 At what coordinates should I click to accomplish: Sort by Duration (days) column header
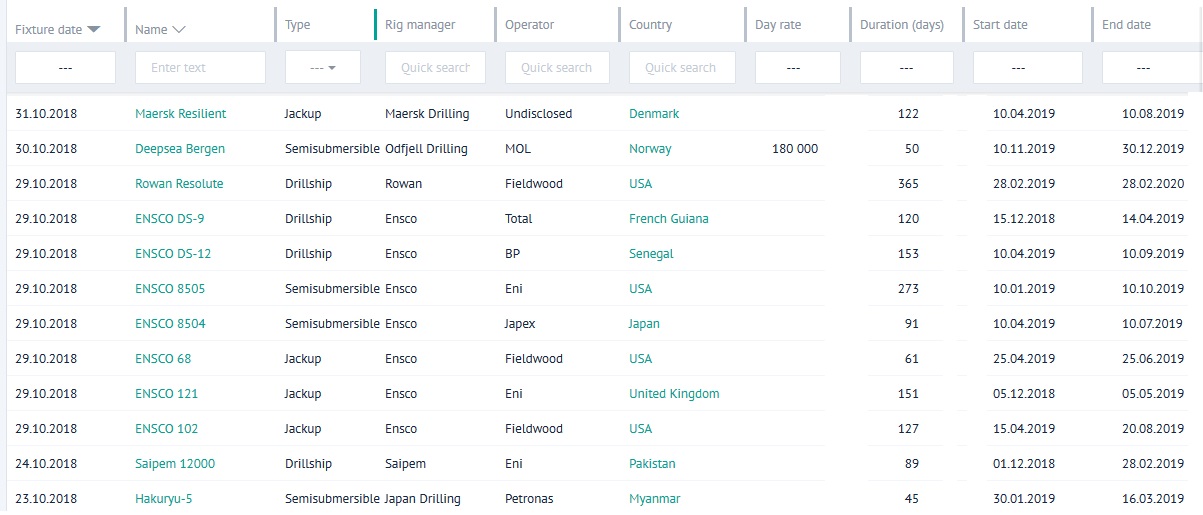pyautogui.click(x=901, y=25)
